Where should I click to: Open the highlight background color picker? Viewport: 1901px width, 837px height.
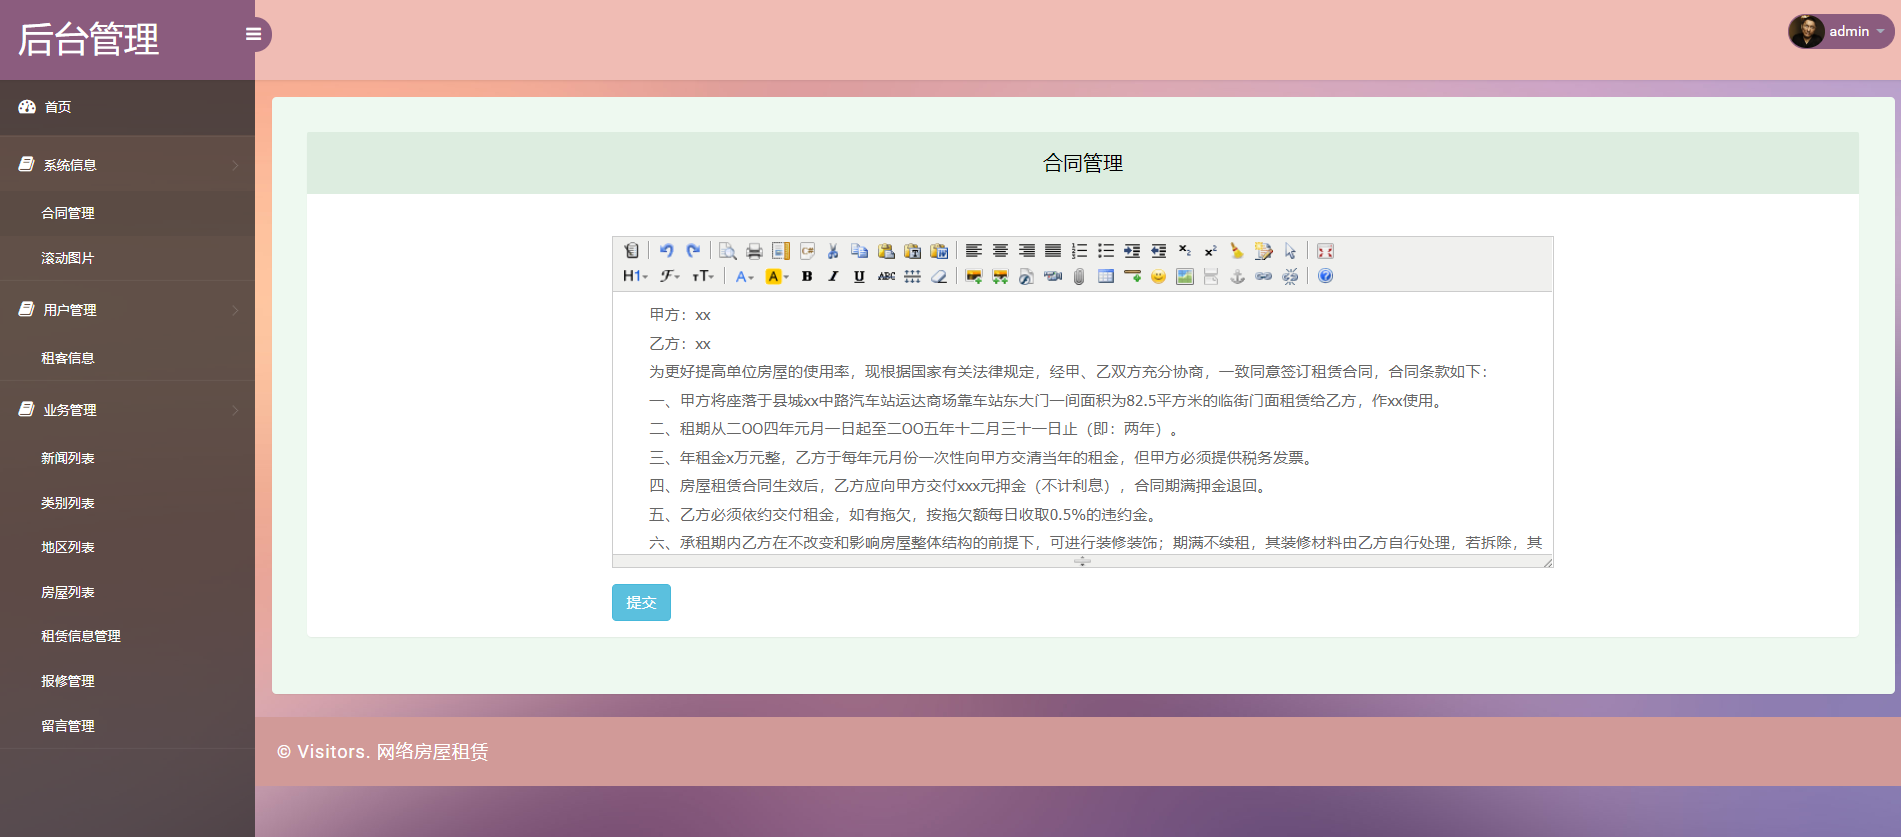click(777, 276)
